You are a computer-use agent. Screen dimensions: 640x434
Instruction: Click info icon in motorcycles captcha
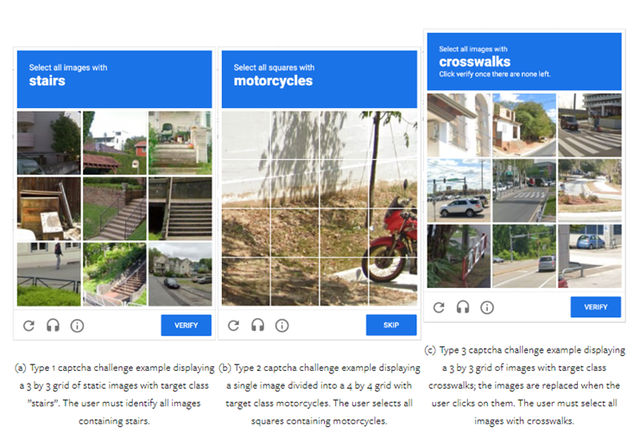coord(282,325)
